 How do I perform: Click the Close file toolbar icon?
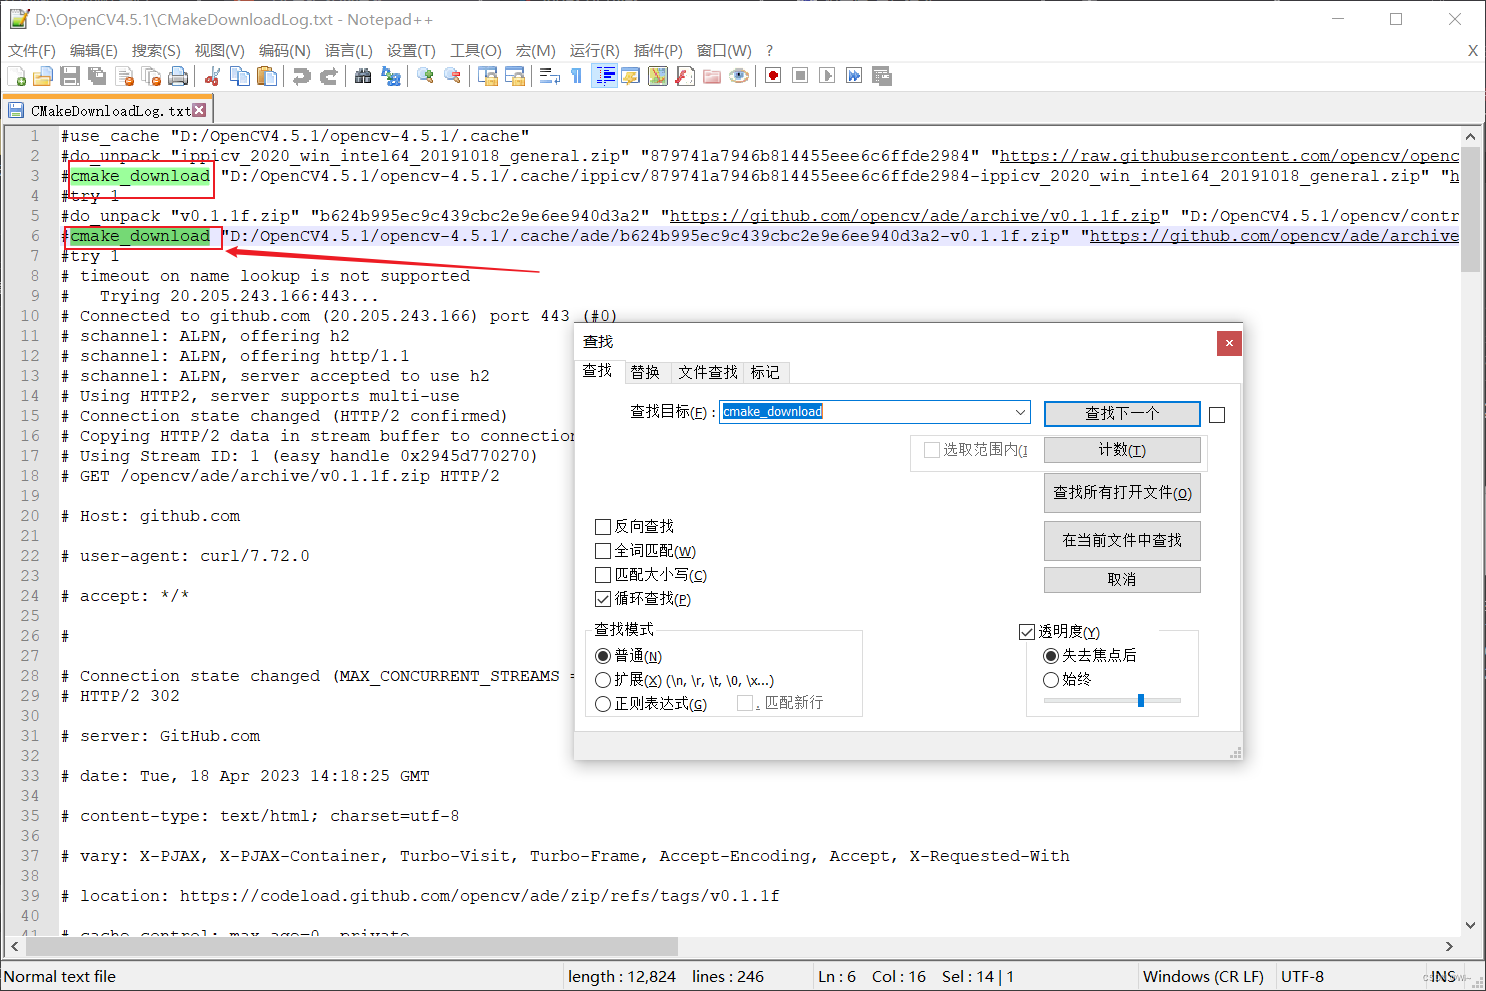coord(124,76)
